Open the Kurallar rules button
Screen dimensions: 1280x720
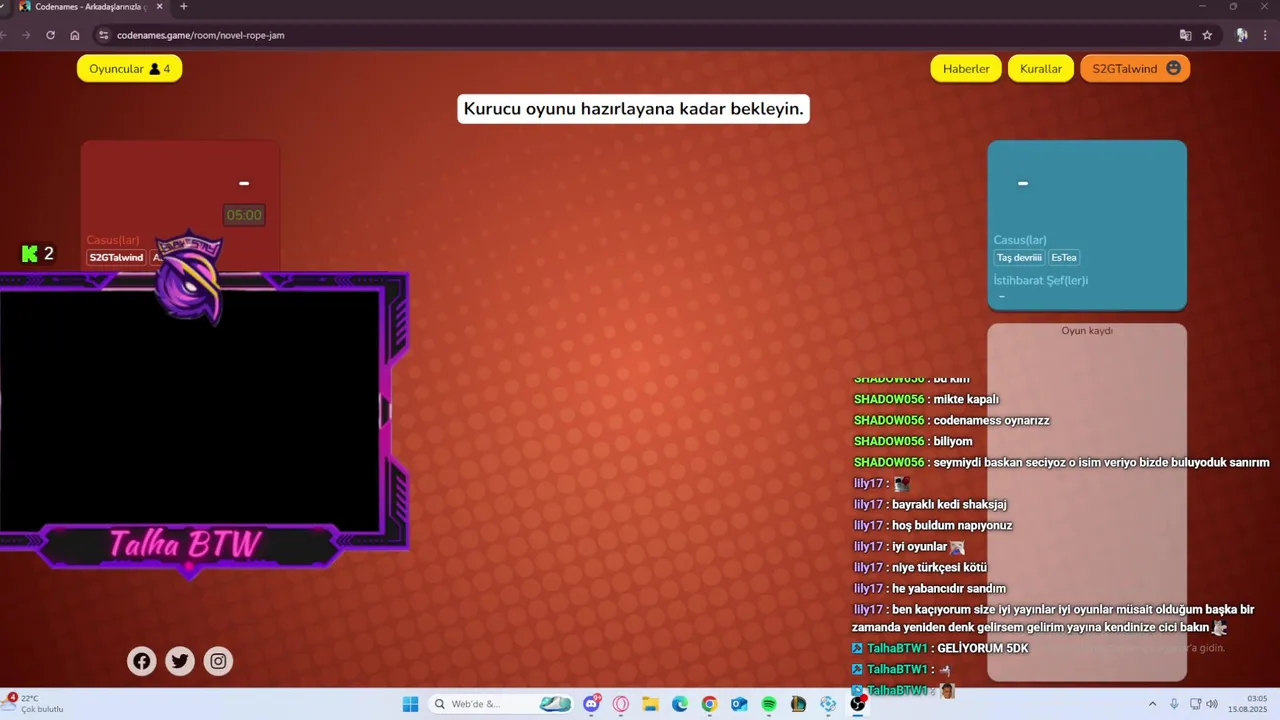coord(1040,69)
